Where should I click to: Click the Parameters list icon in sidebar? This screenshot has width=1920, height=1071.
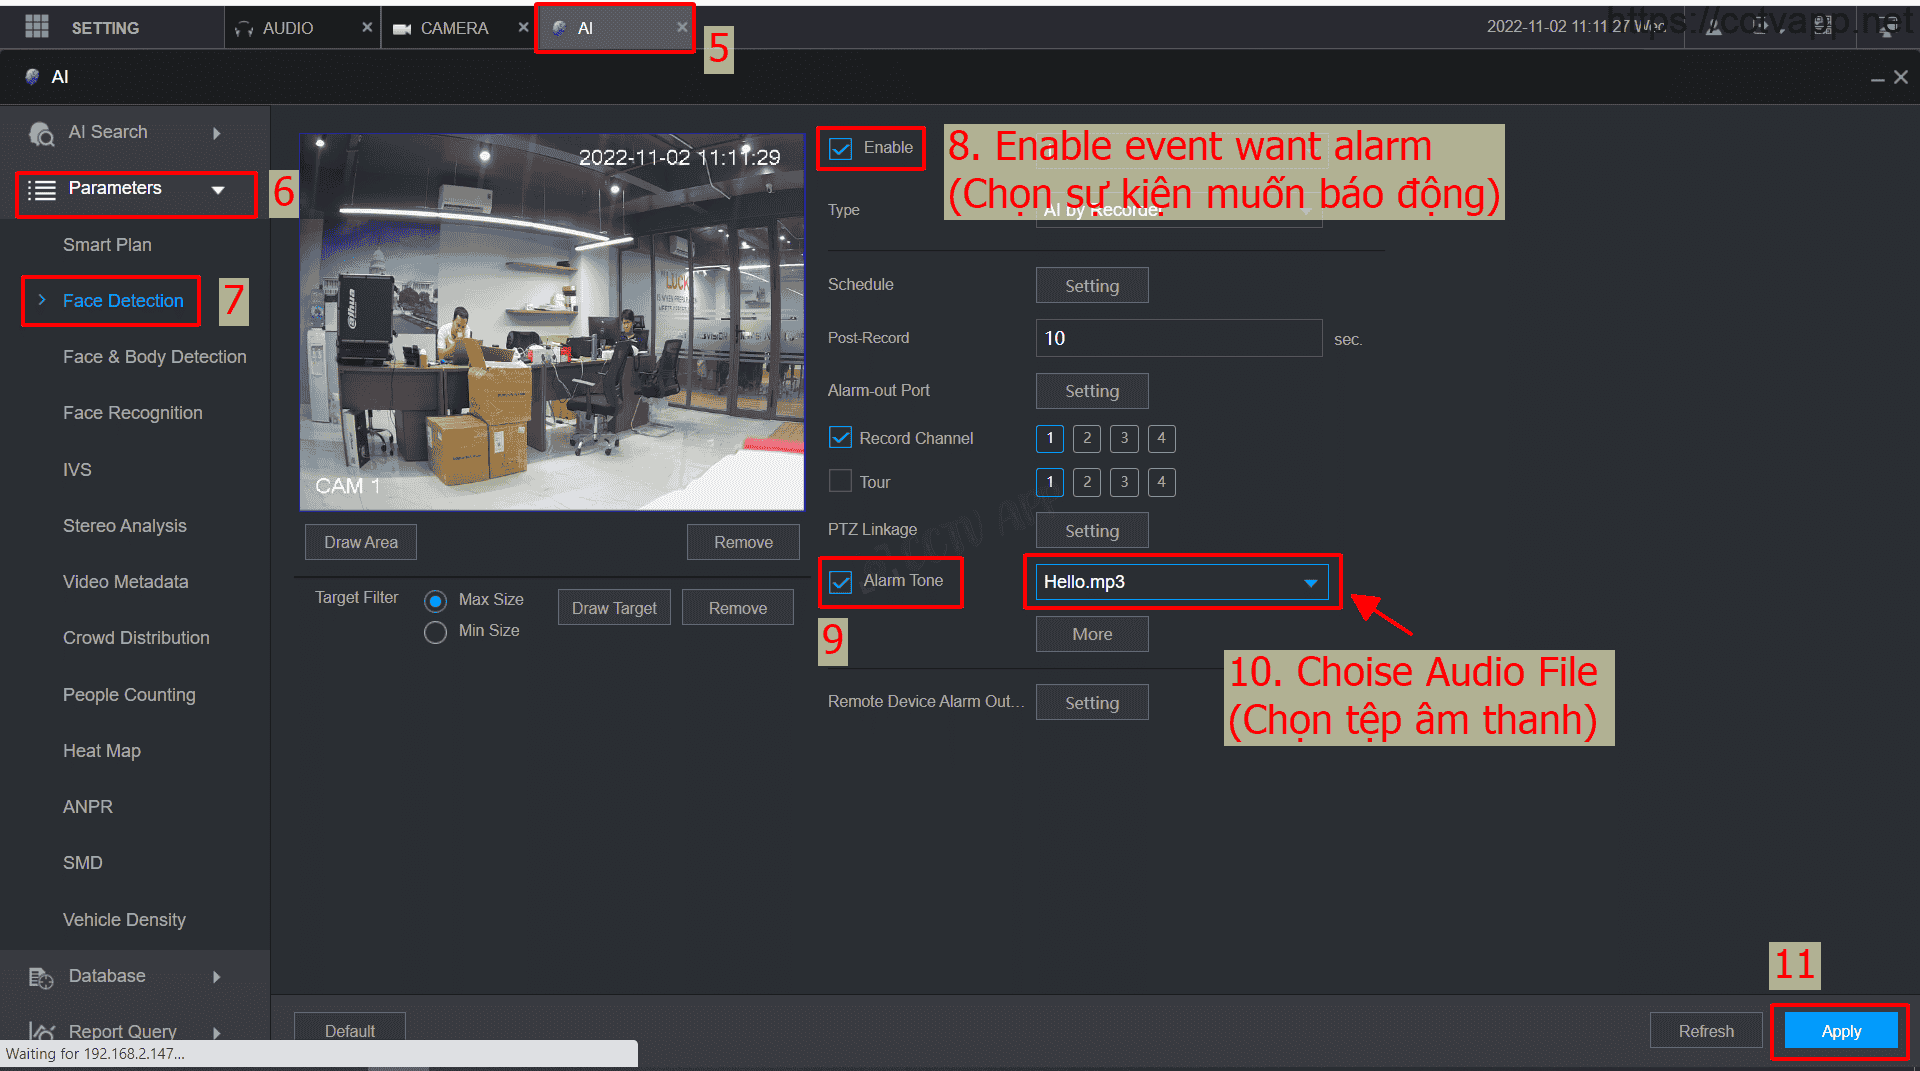[41, 190]
